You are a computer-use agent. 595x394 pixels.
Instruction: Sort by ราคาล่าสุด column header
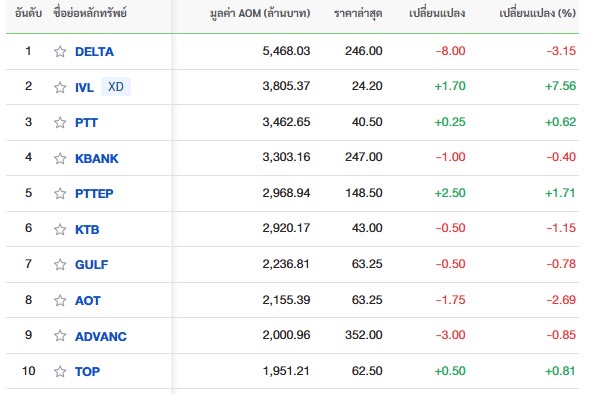click(358, 14)
